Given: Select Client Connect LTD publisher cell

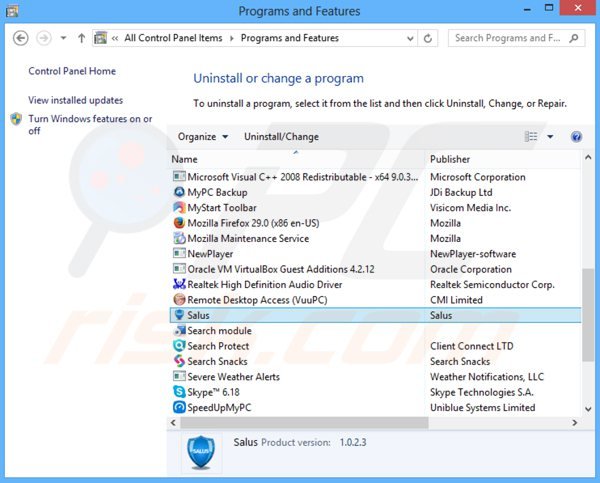Looking at the screenshot, I should 471,346.
